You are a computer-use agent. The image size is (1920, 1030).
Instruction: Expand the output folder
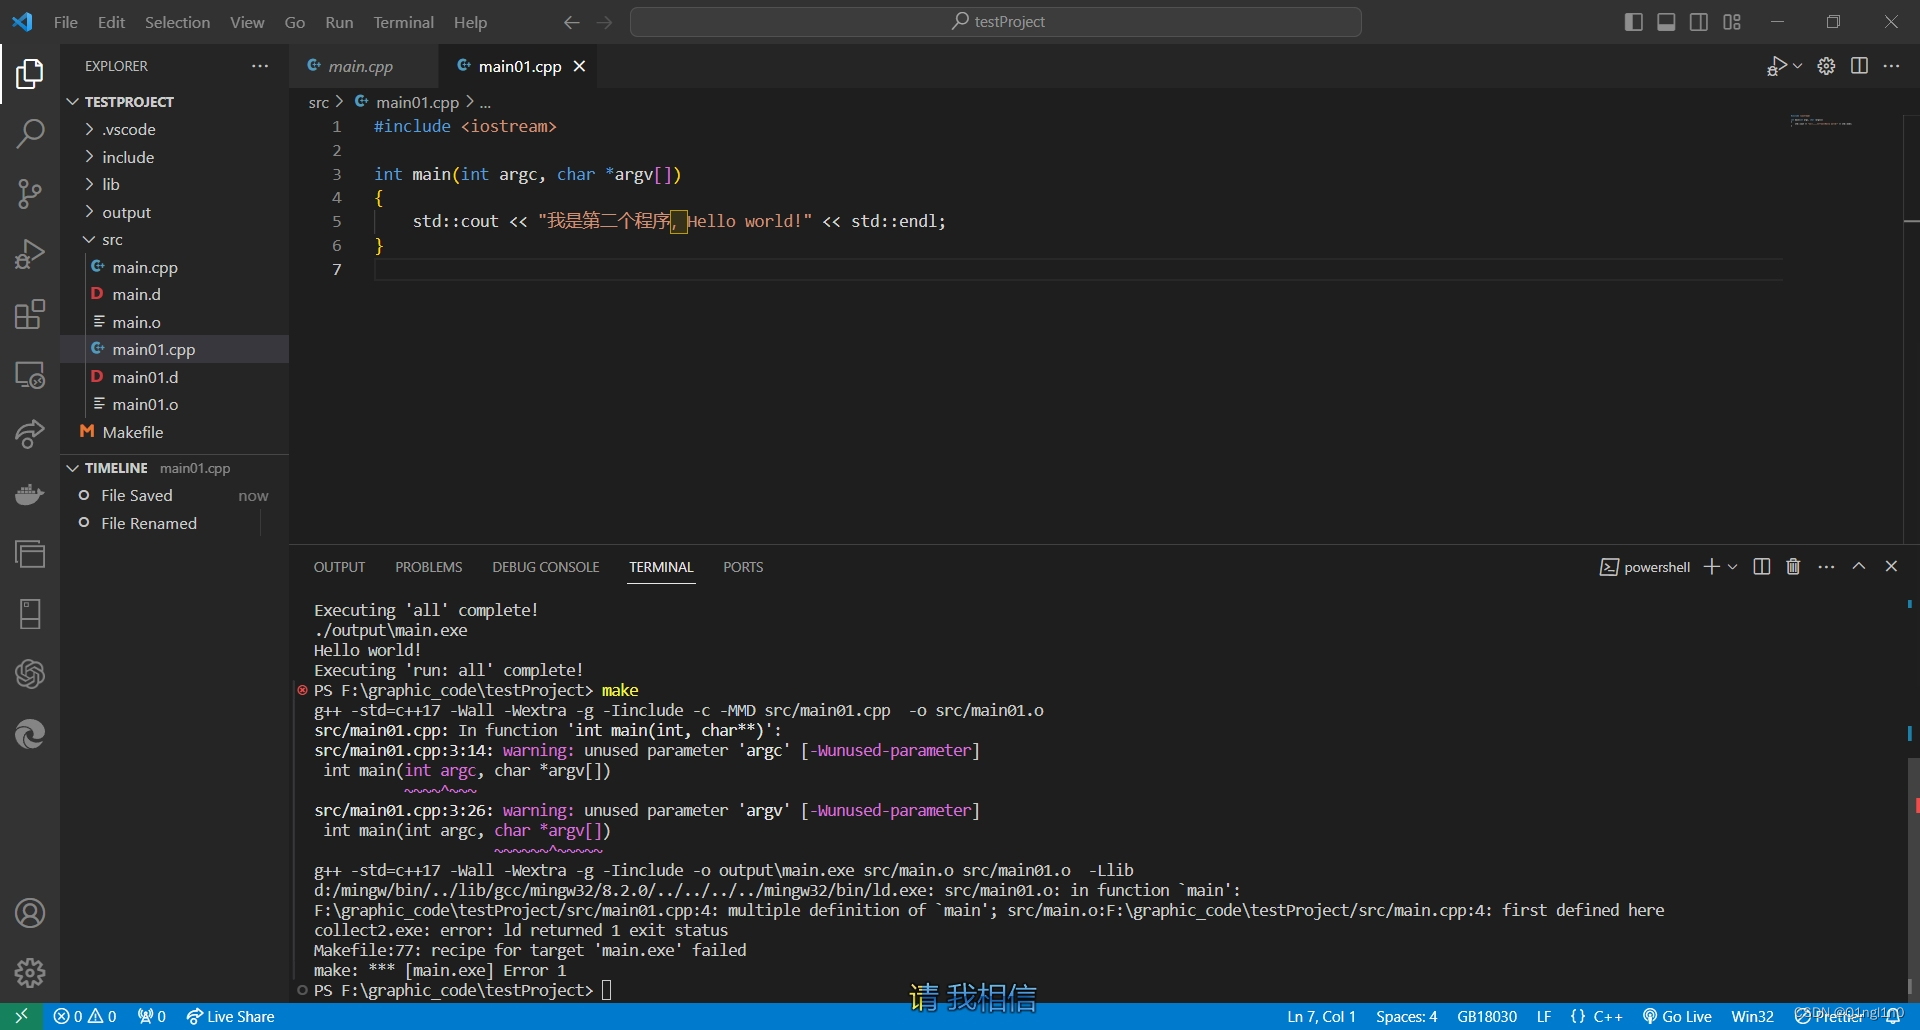click(175, 212)
